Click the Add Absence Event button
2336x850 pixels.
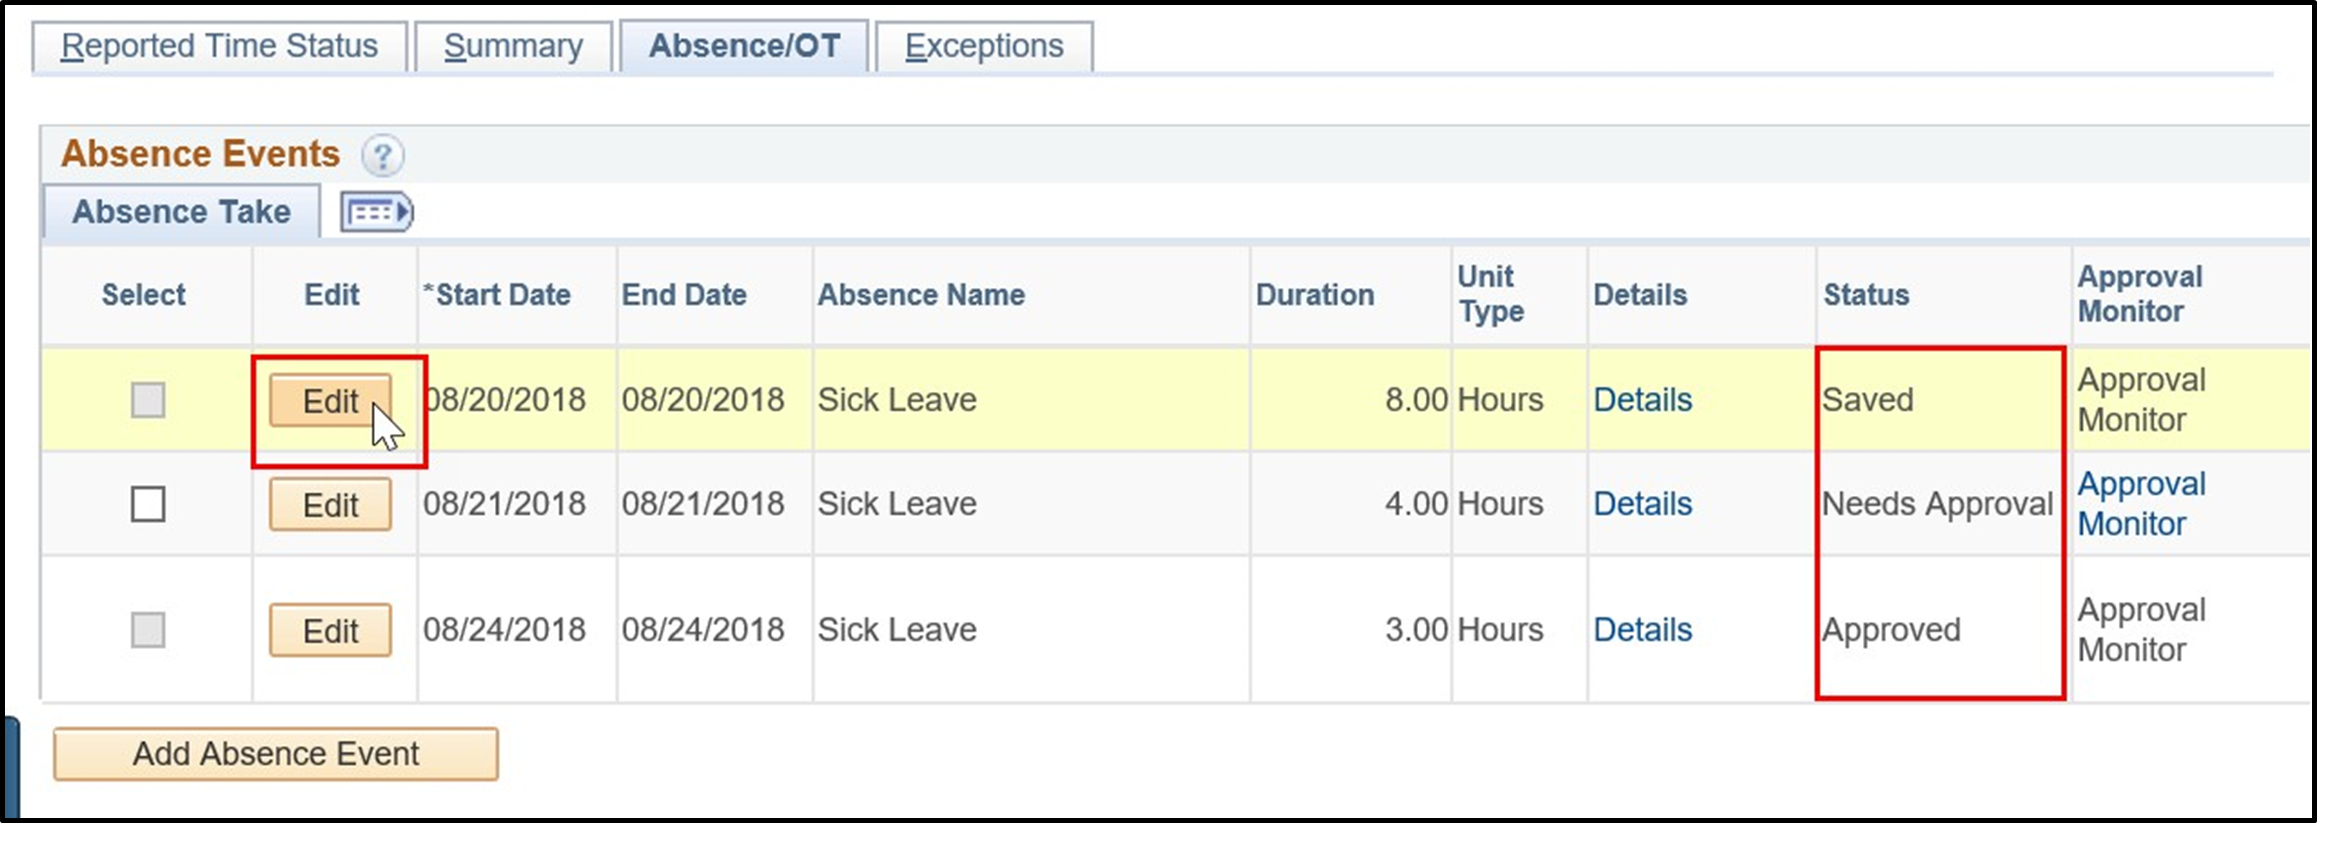276,754
